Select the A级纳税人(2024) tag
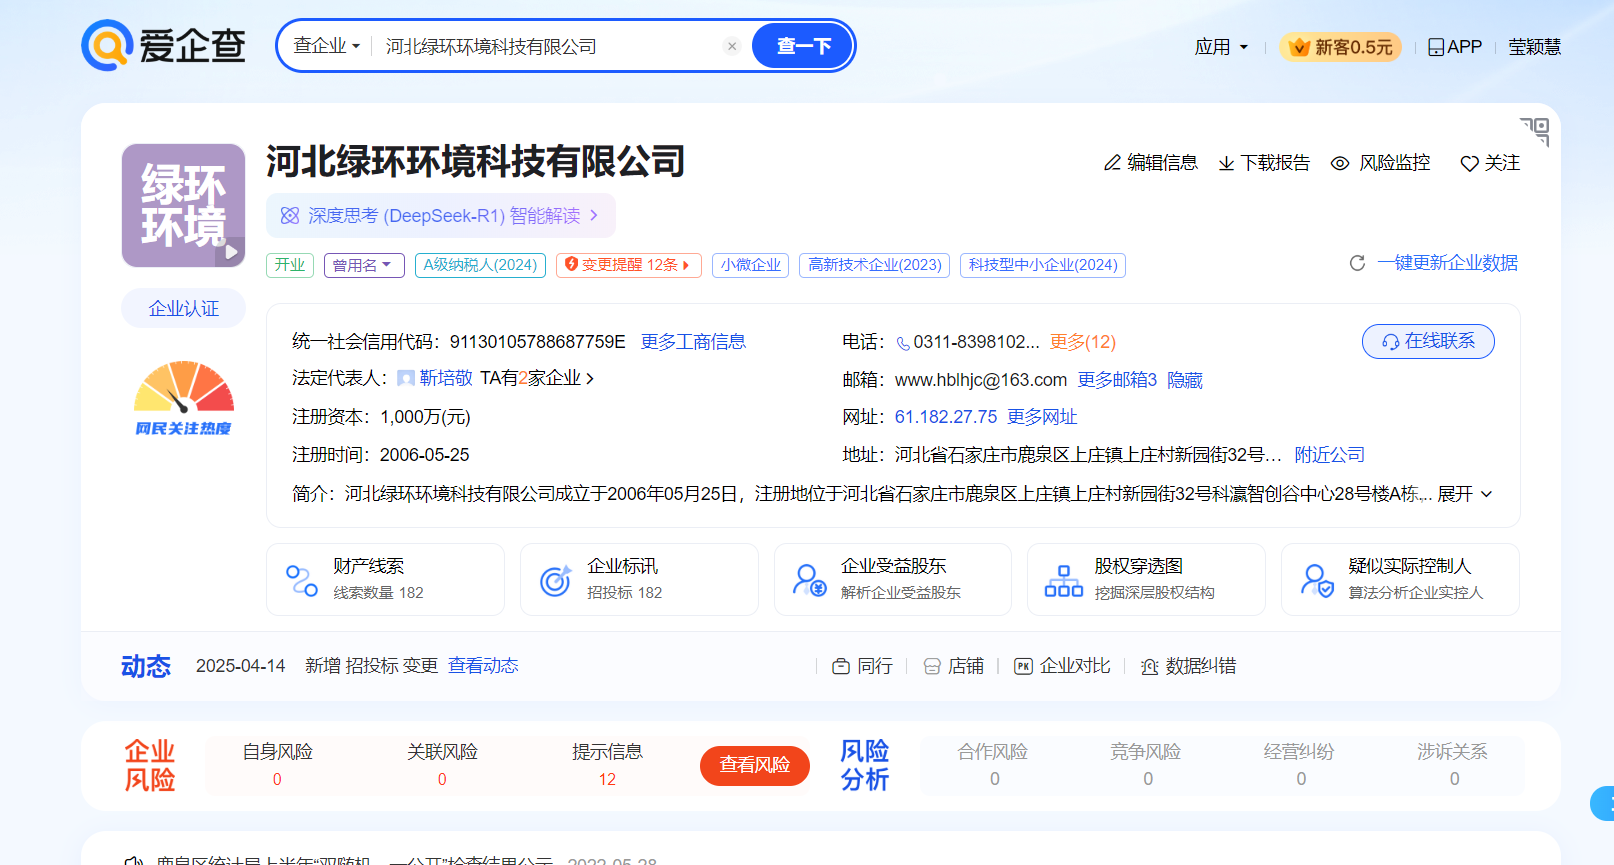1614x865 pixels. pos(480,265)
